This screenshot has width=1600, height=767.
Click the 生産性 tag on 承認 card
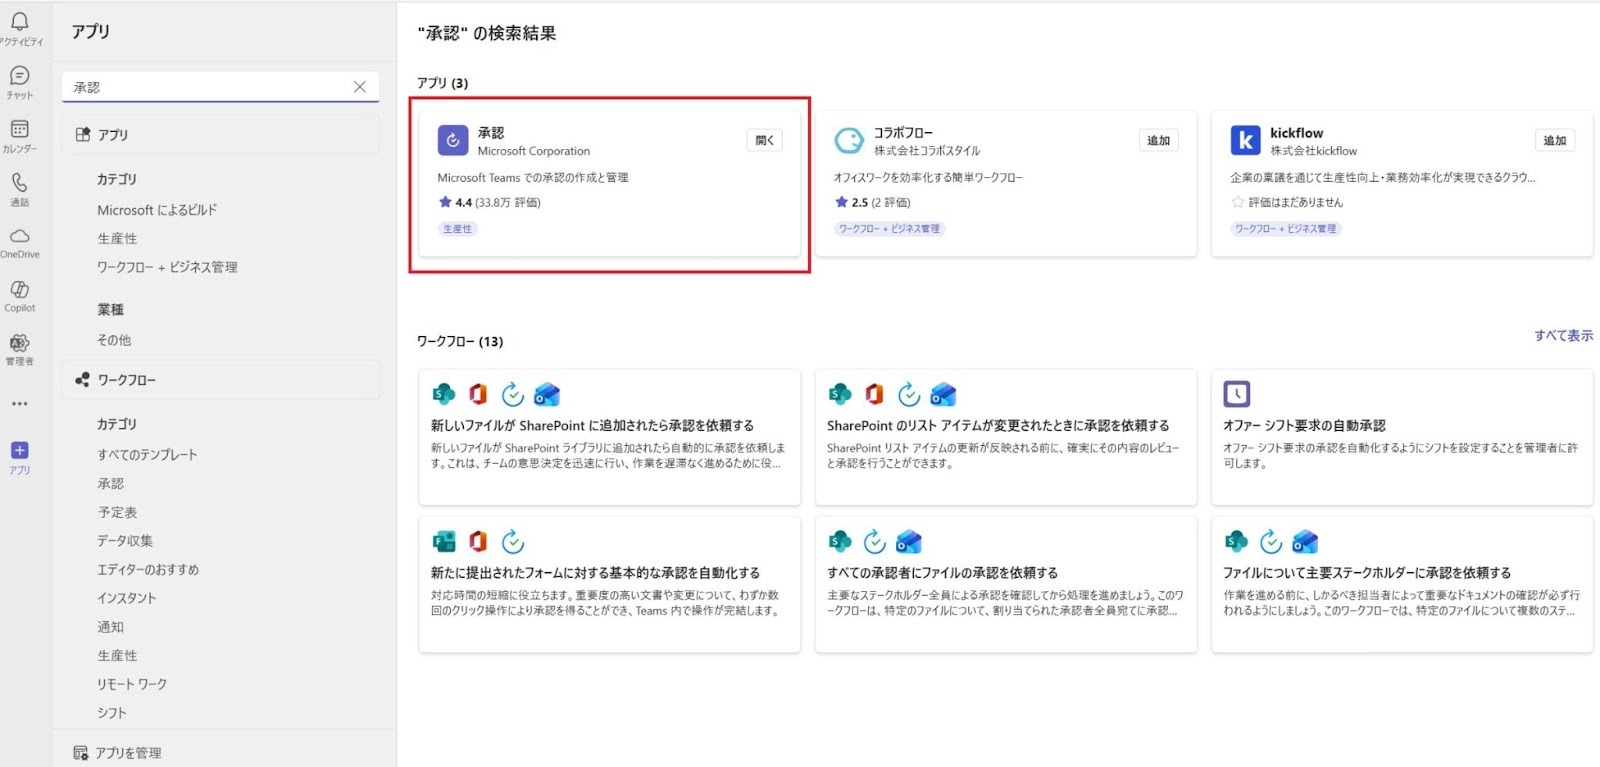(x=458, y=229)
